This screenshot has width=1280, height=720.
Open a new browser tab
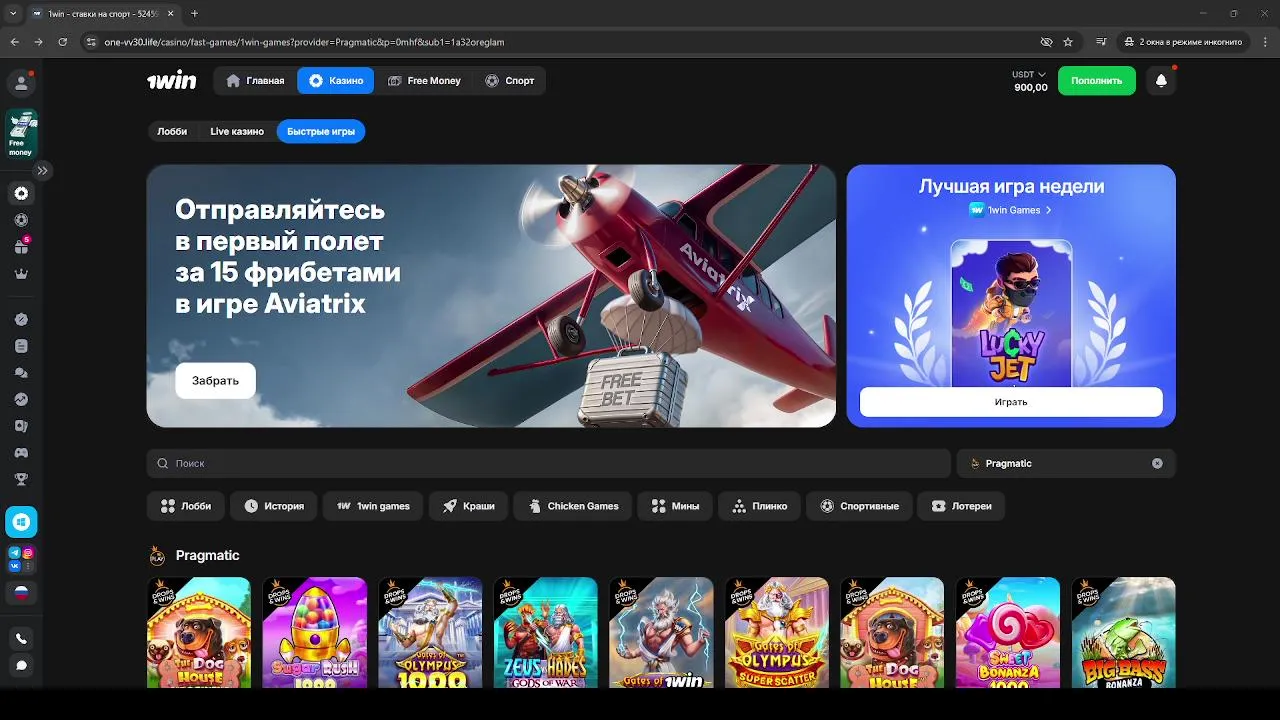click(x=194, y=14)
